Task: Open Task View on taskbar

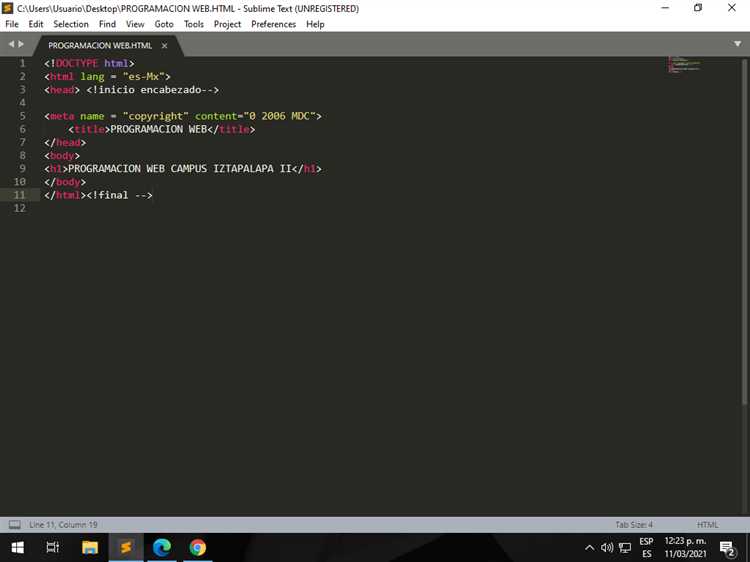Action: (53, 547)
